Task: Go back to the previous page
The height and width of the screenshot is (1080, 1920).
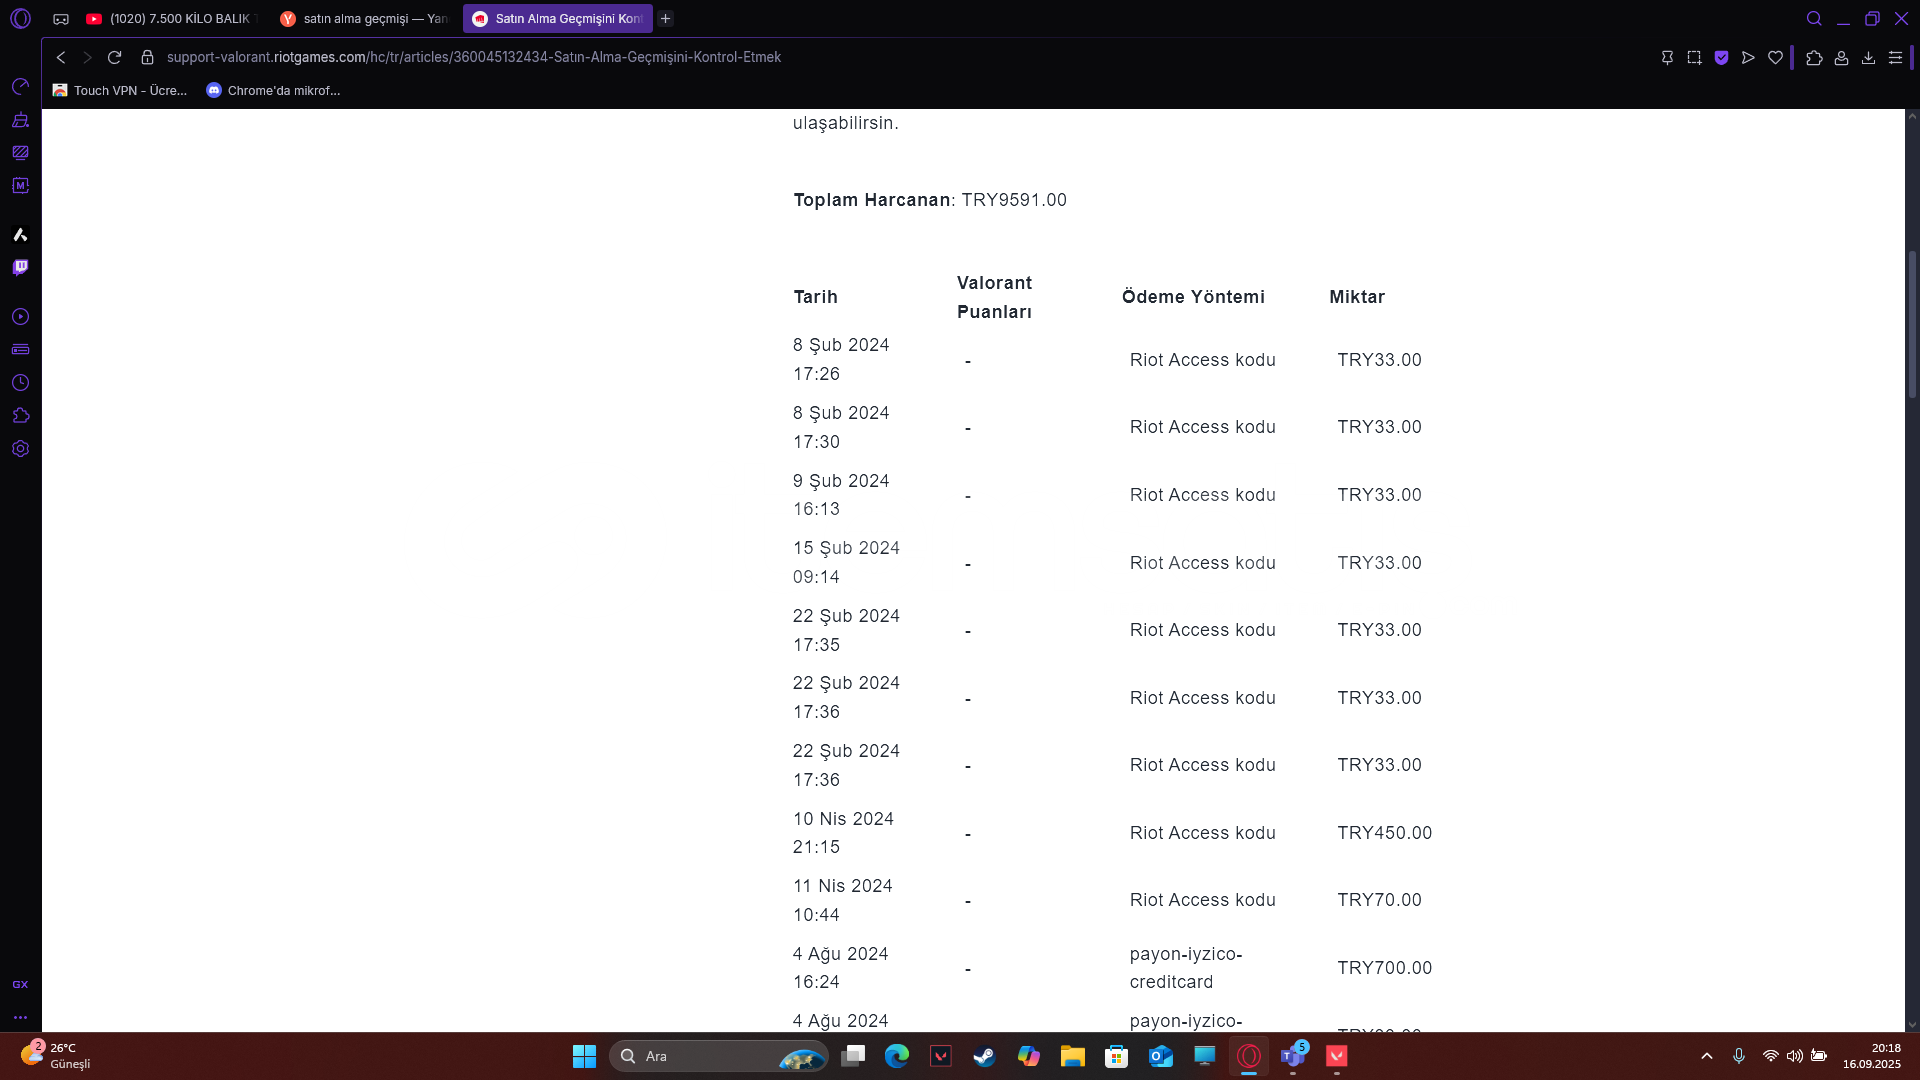Action: tap(61, 58)
